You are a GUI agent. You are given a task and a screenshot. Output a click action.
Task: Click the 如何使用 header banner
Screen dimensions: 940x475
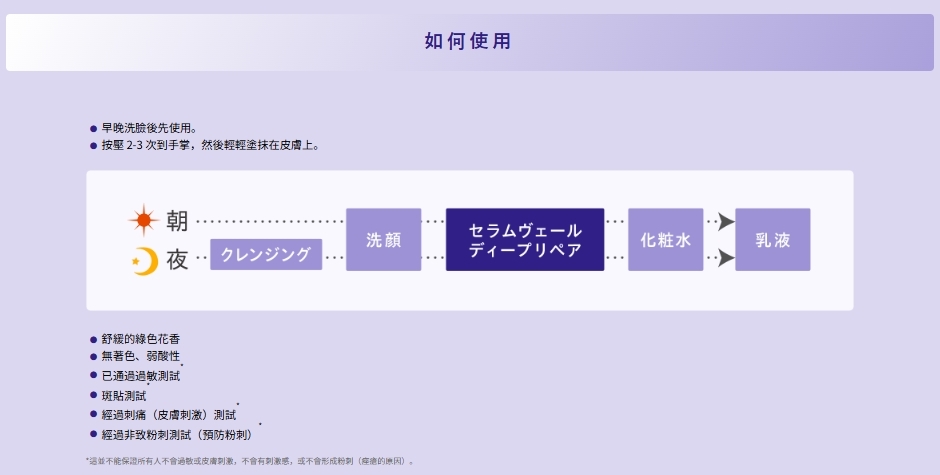pos(470,43)
